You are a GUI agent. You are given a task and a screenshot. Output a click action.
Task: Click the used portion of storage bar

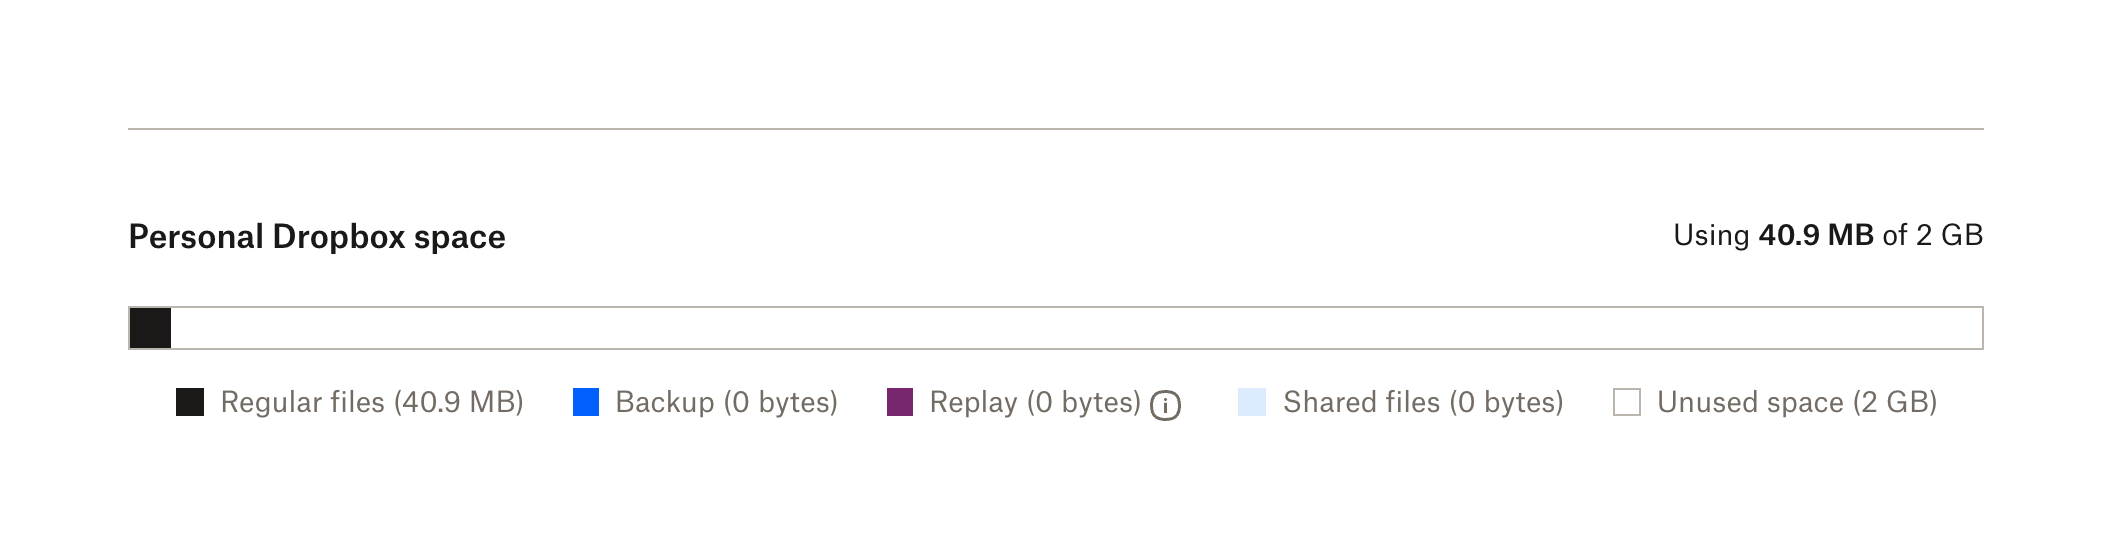[x=150, y=328]
